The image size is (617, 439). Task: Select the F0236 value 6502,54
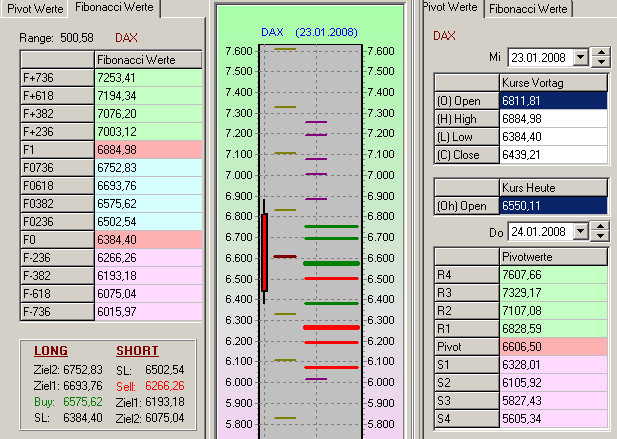148,222
